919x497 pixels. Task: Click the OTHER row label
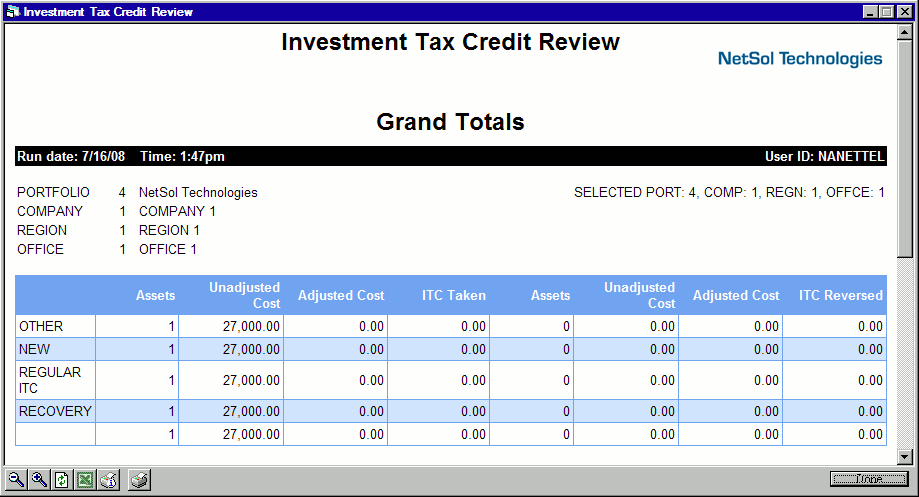pyautogui.click(x=41, y=326)
